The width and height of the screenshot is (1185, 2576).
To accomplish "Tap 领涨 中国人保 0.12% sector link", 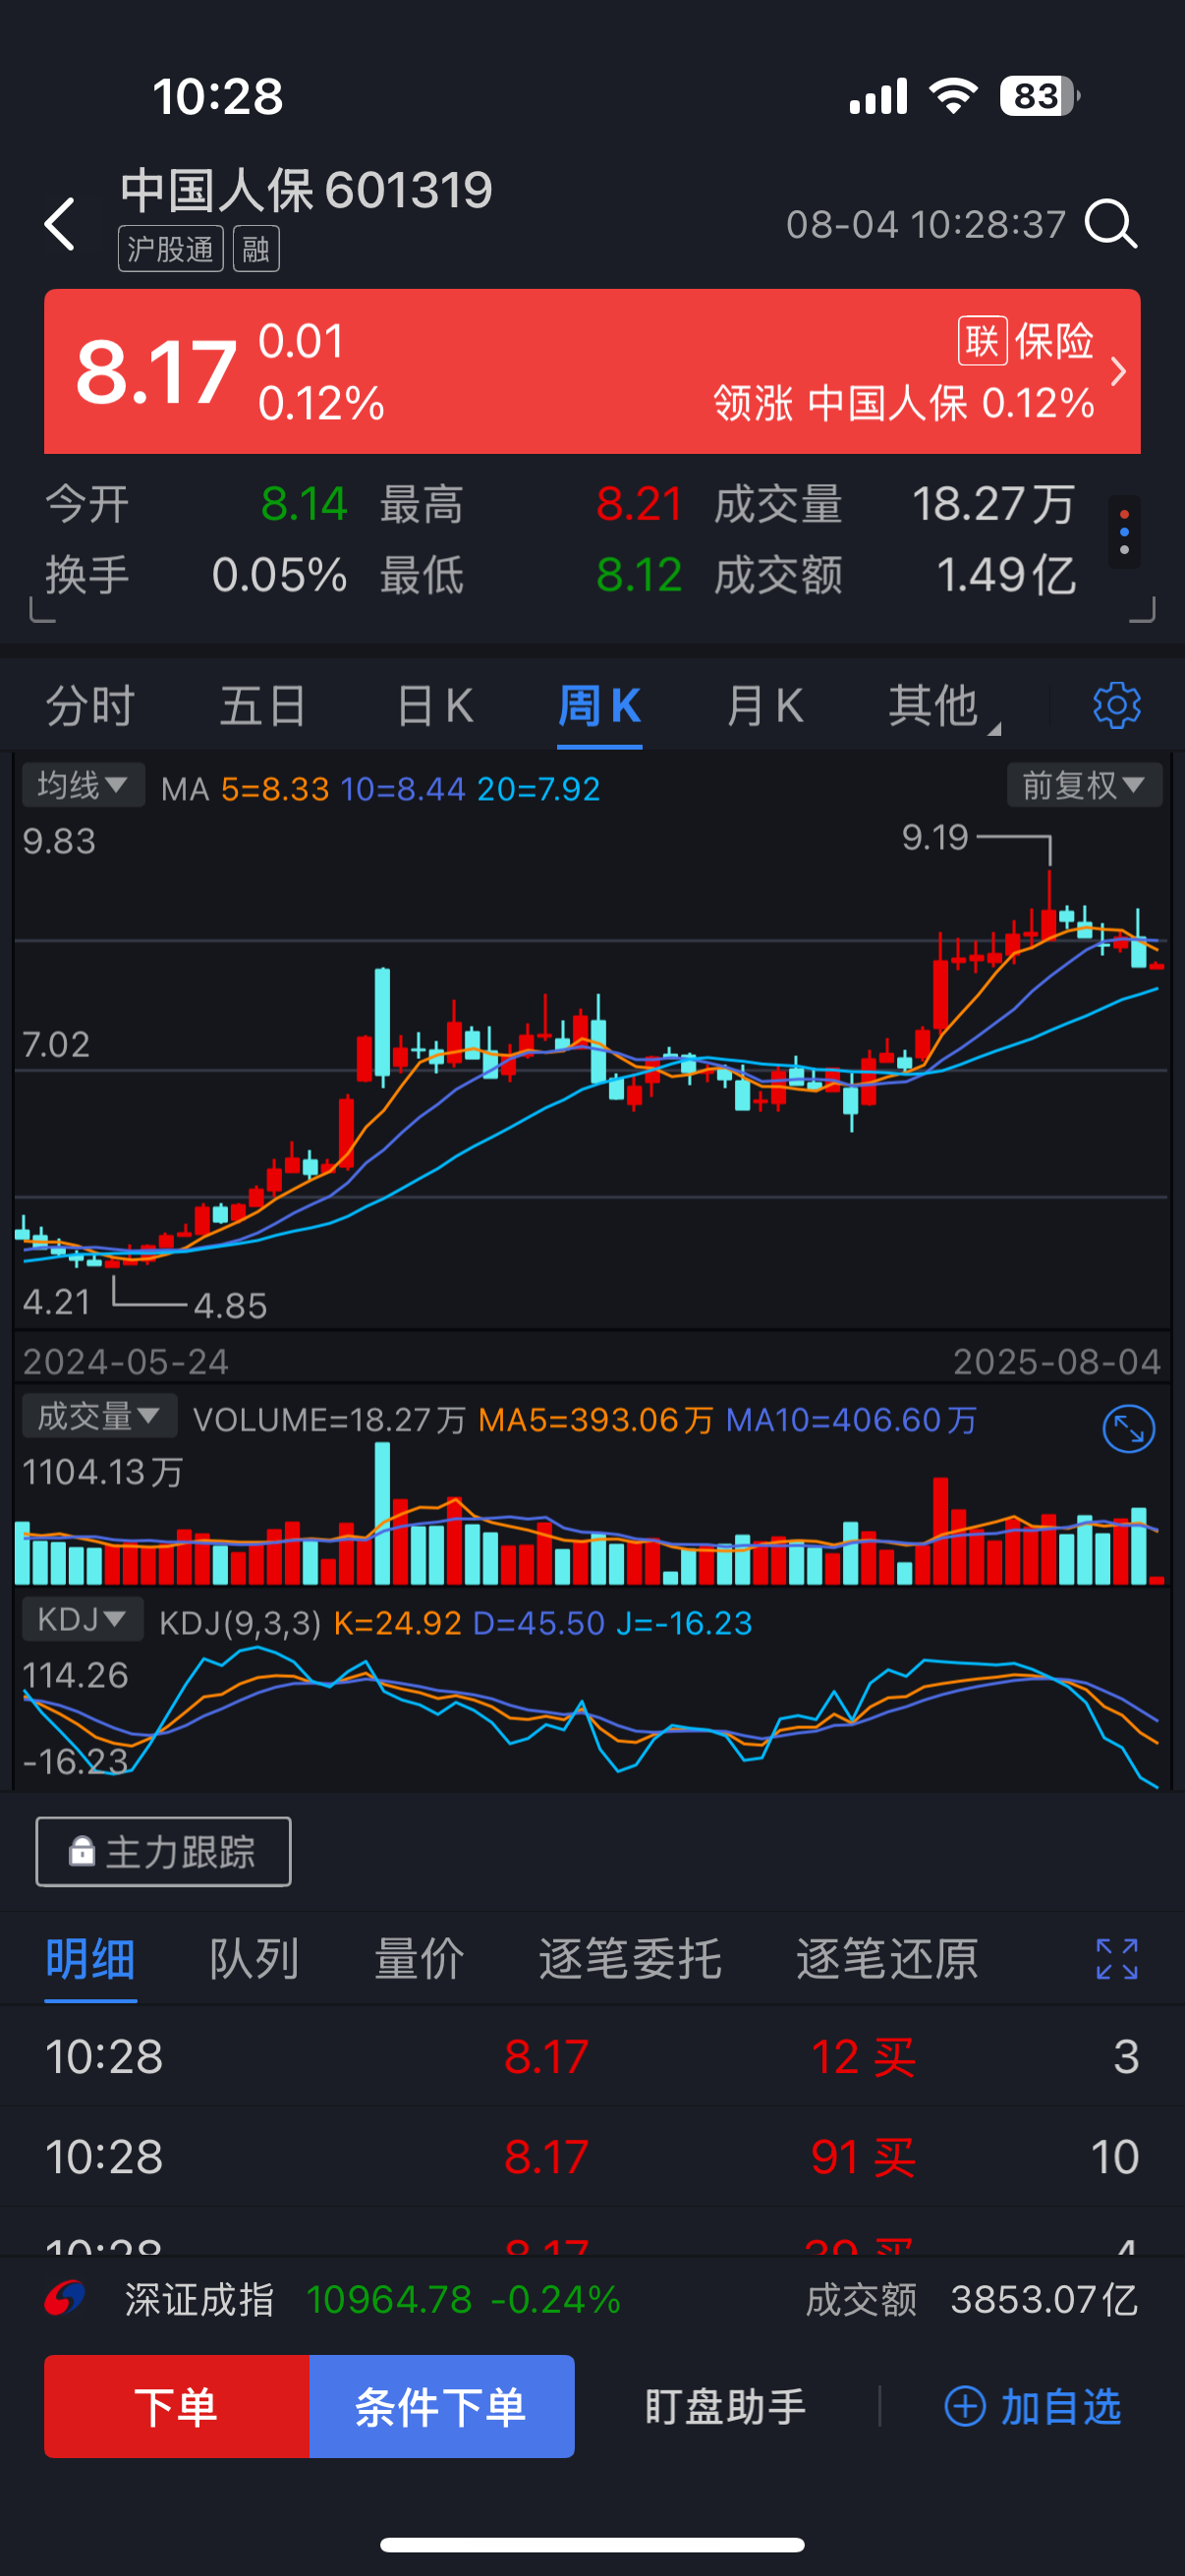I will tap(904, 403).
